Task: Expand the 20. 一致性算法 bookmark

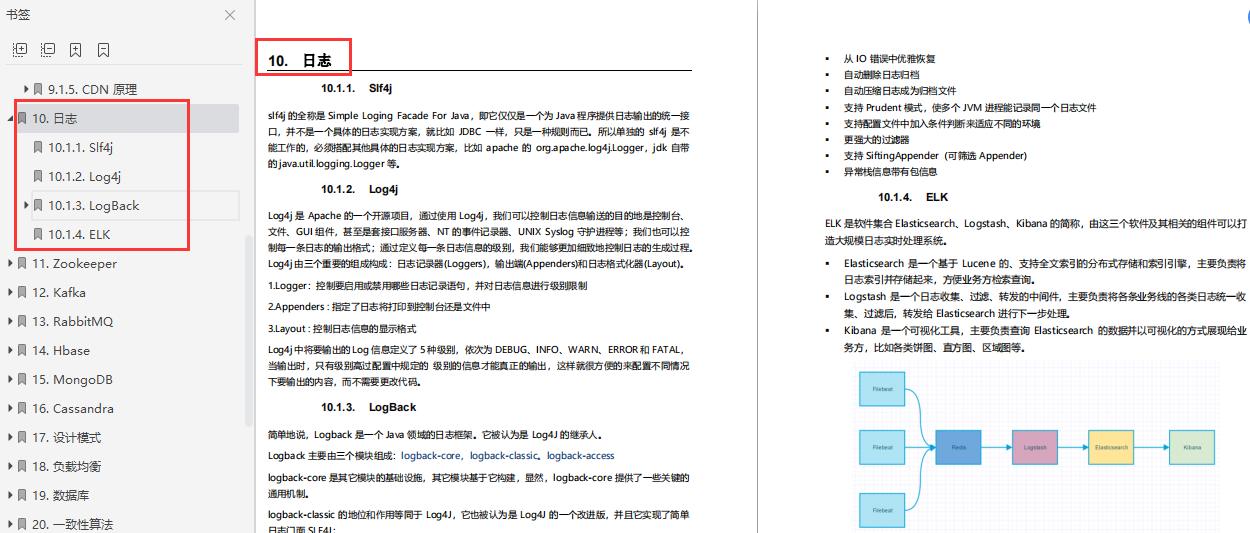Action: pyautogui.click(x=10, y=524)
